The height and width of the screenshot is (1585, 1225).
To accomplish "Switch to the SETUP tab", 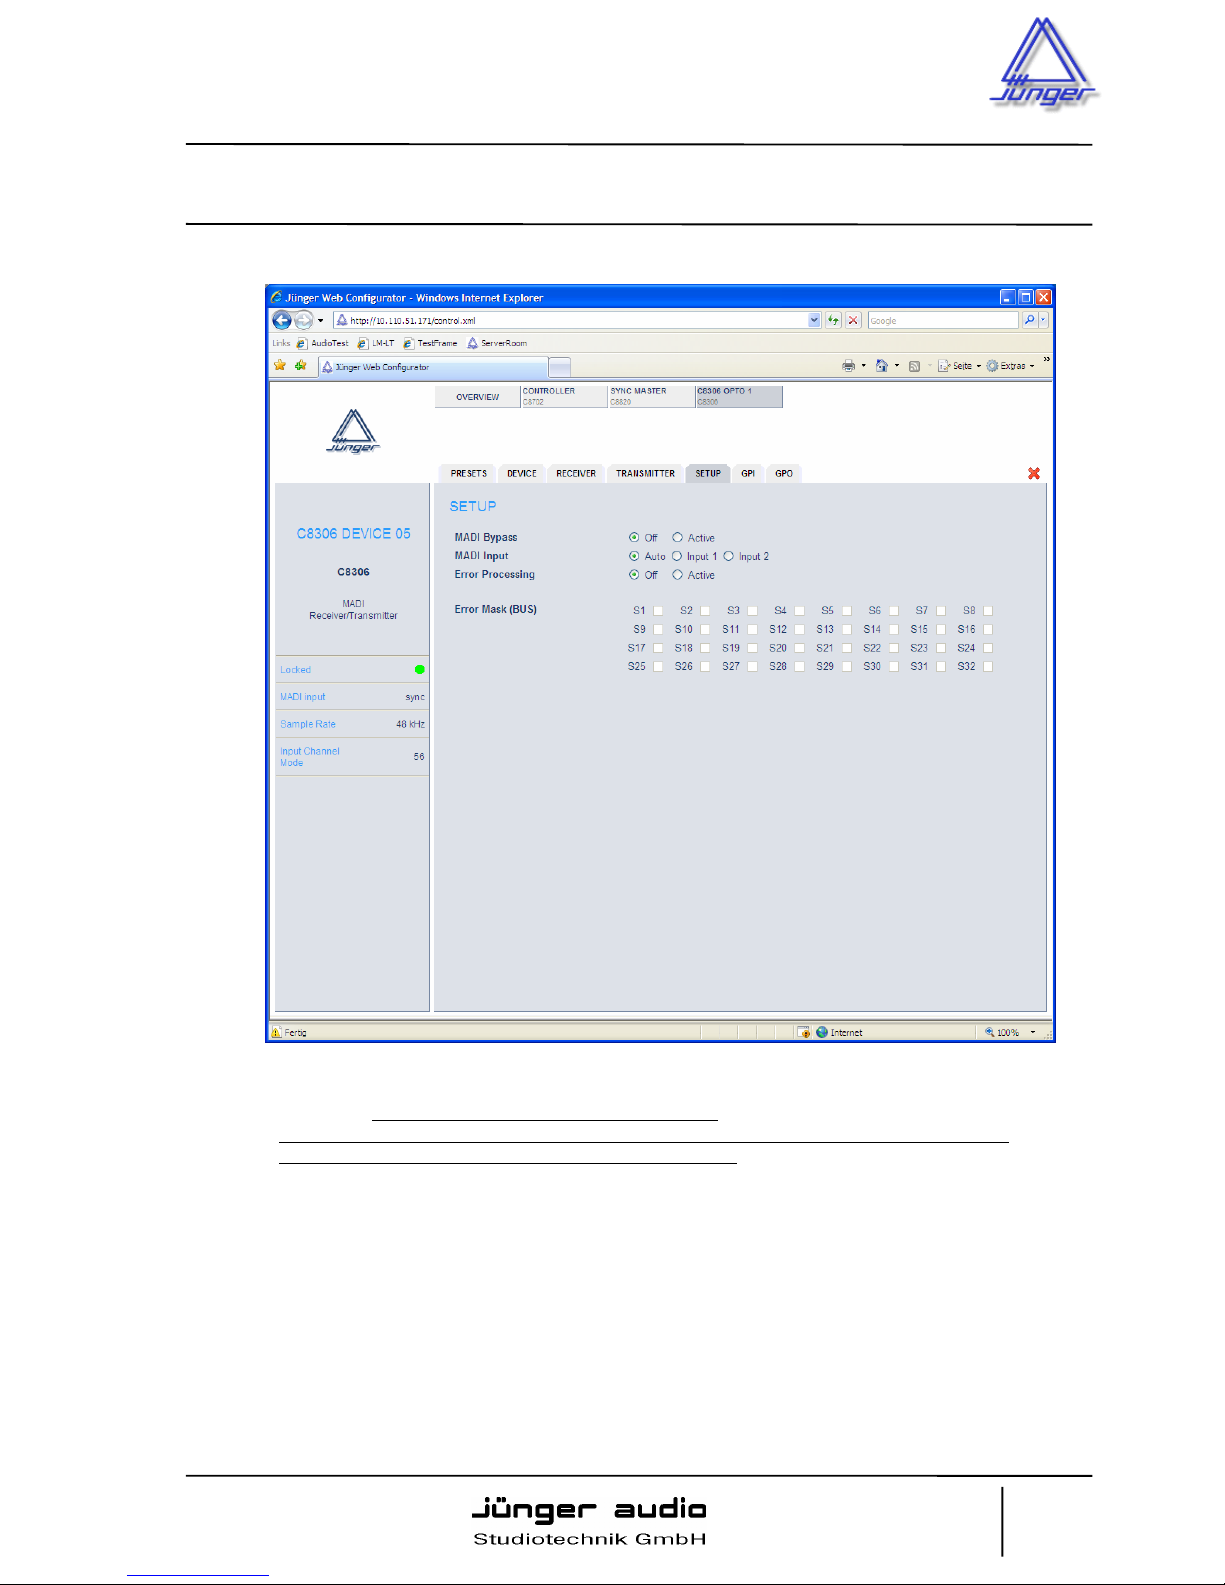I will [x=708, y=473].
